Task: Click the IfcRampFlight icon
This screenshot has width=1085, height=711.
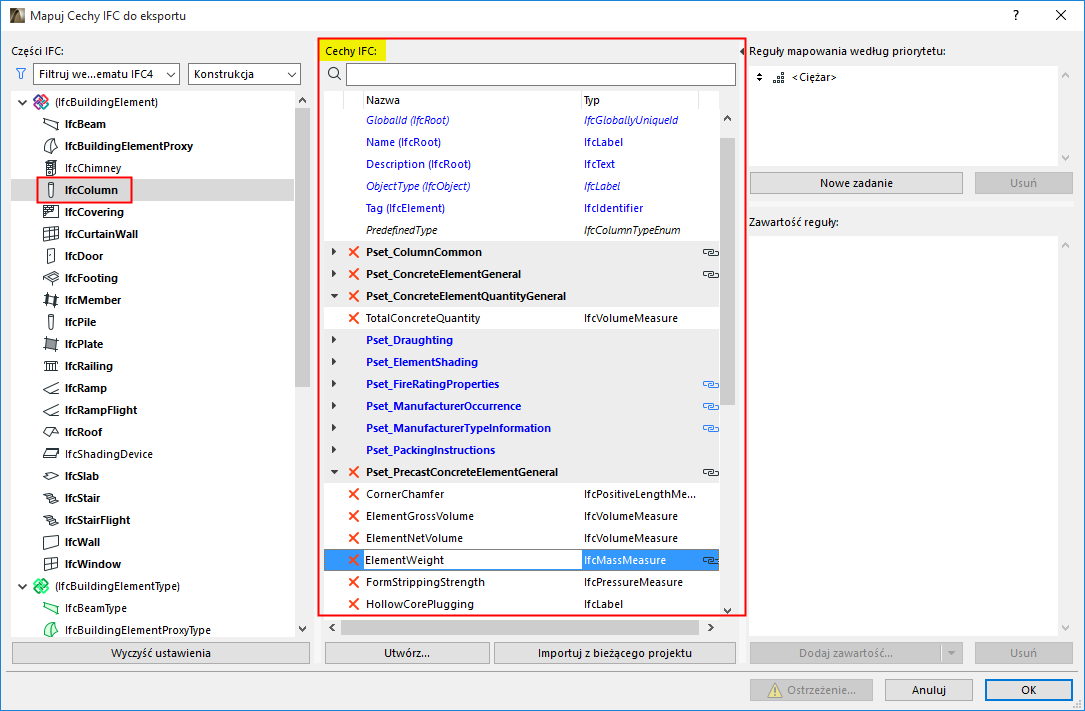Action: (51, 410)
